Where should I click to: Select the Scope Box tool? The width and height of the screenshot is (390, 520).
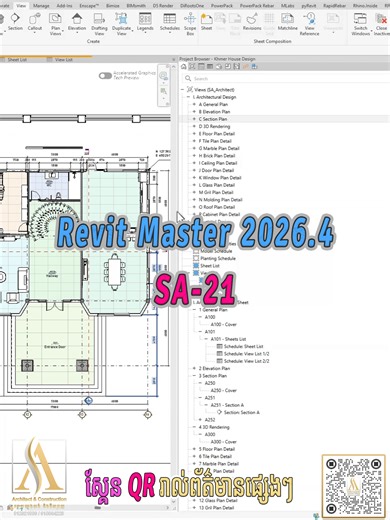[x=190, y=24]
